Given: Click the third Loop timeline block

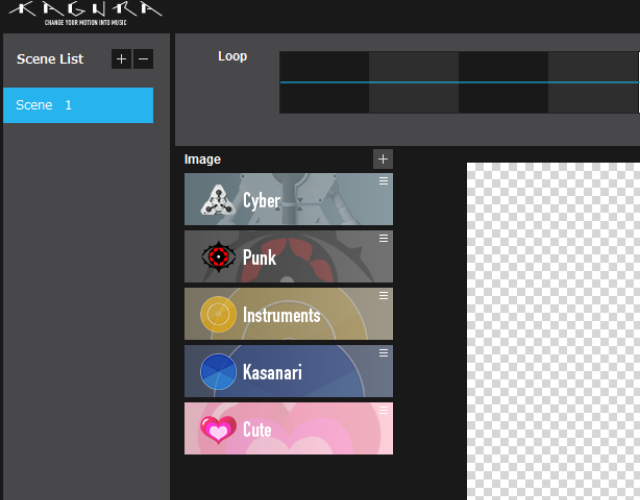Looking at the screenshot, I should (503, 82).
